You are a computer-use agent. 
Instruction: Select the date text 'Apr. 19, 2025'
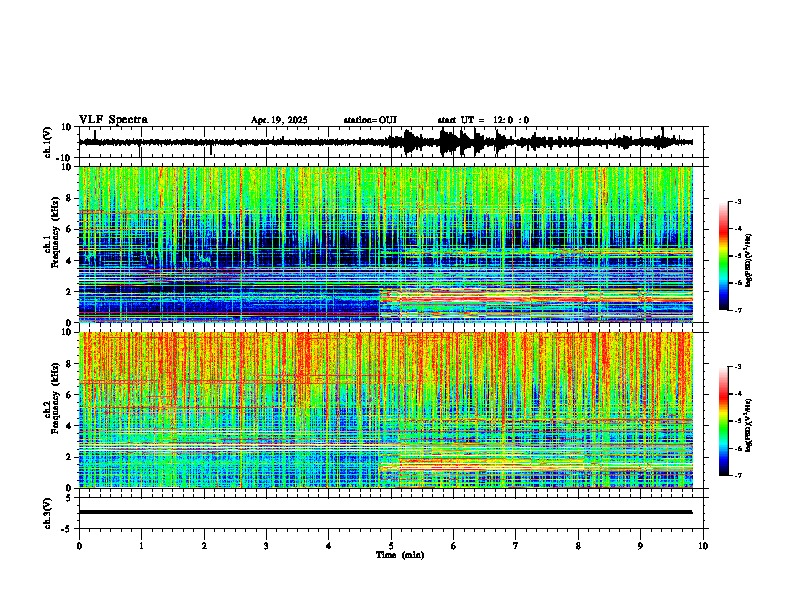coord(279,120)
